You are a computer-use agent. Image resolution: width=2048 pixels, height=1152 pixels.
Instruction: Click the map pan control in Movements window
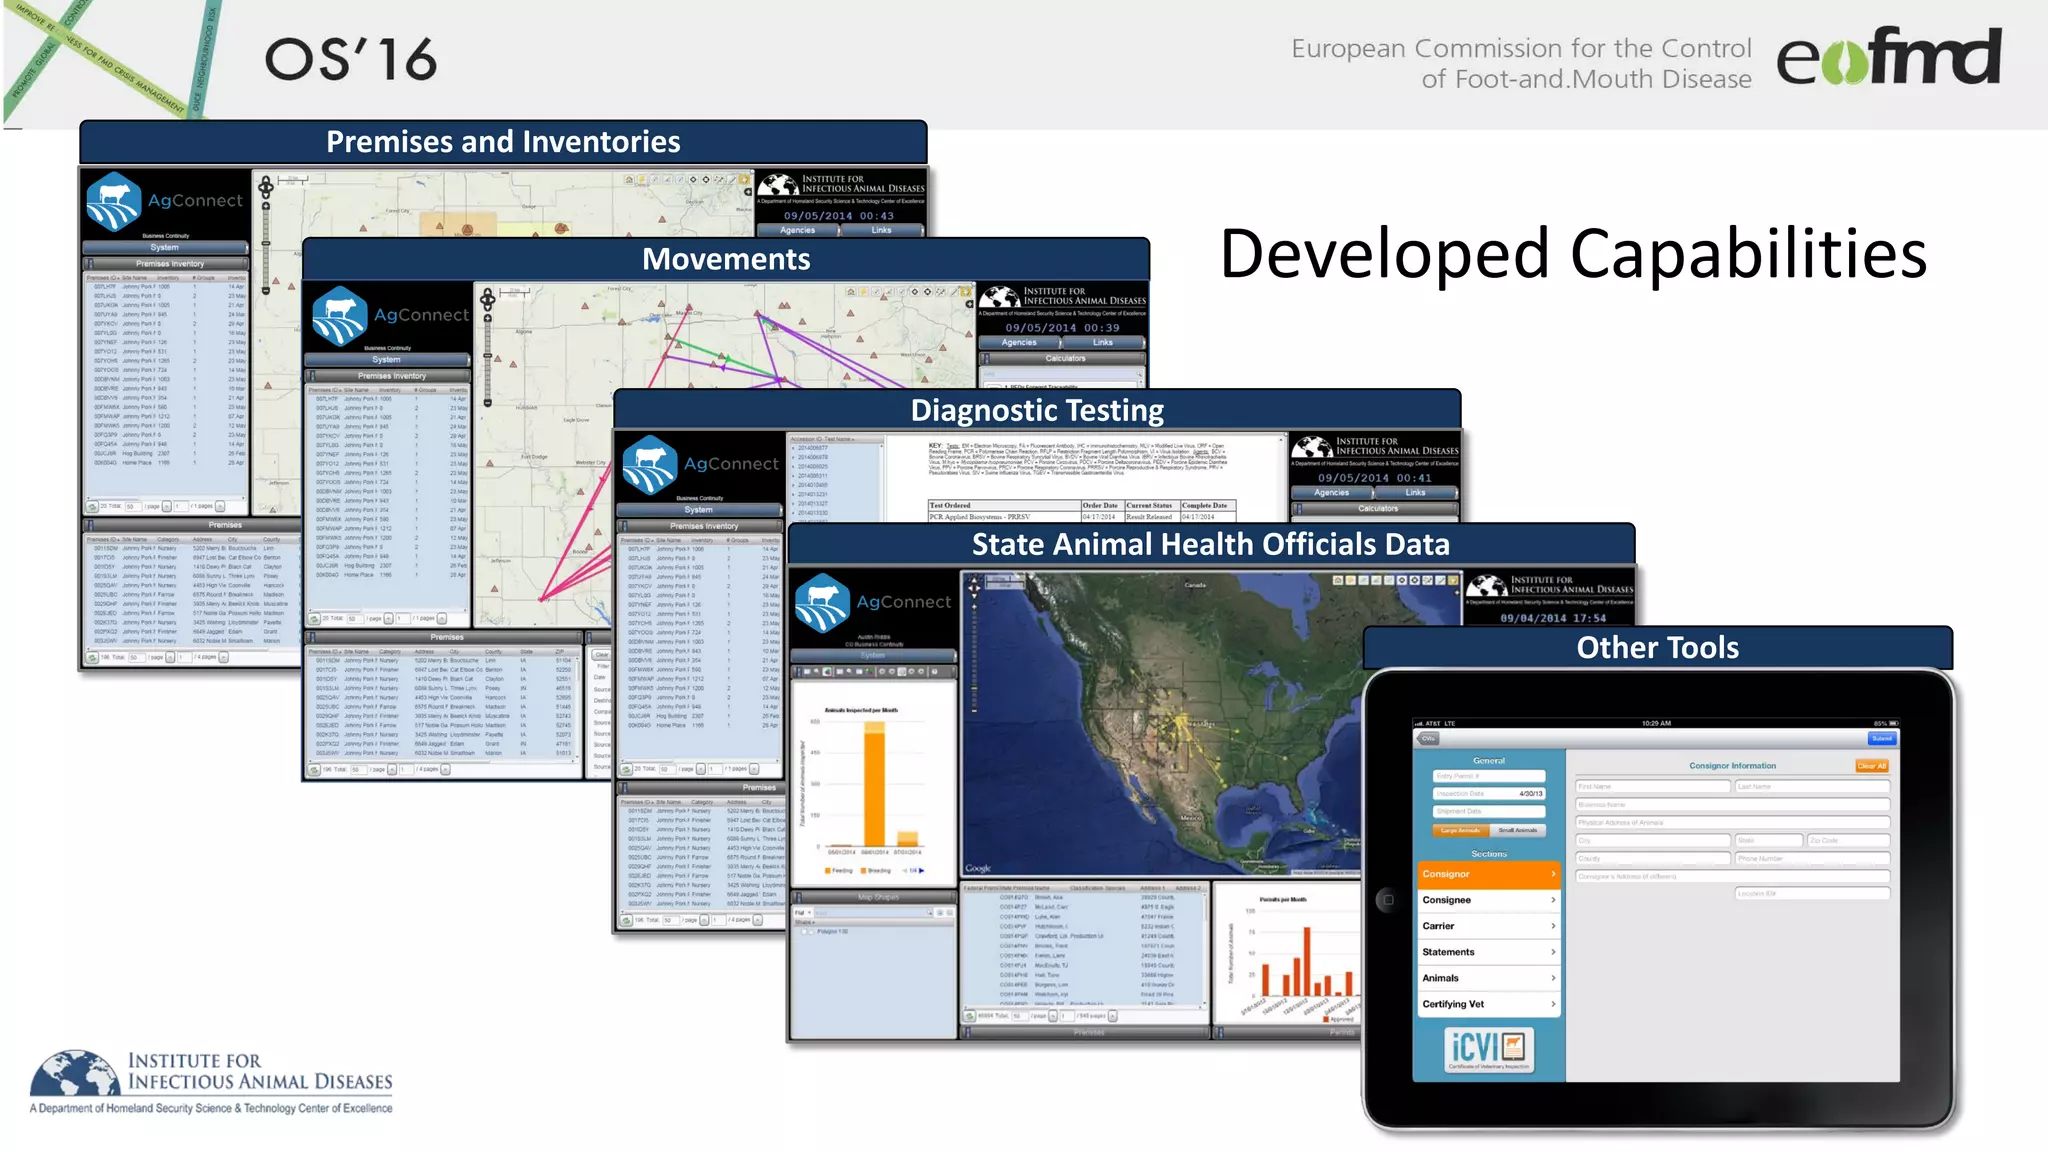tap(488, 299)
